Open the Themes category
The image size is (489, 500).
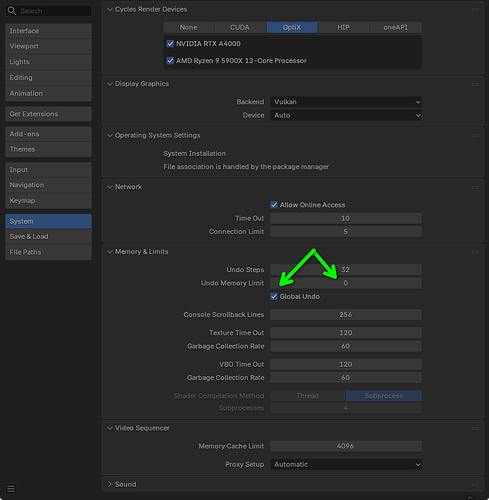[48, 149]
